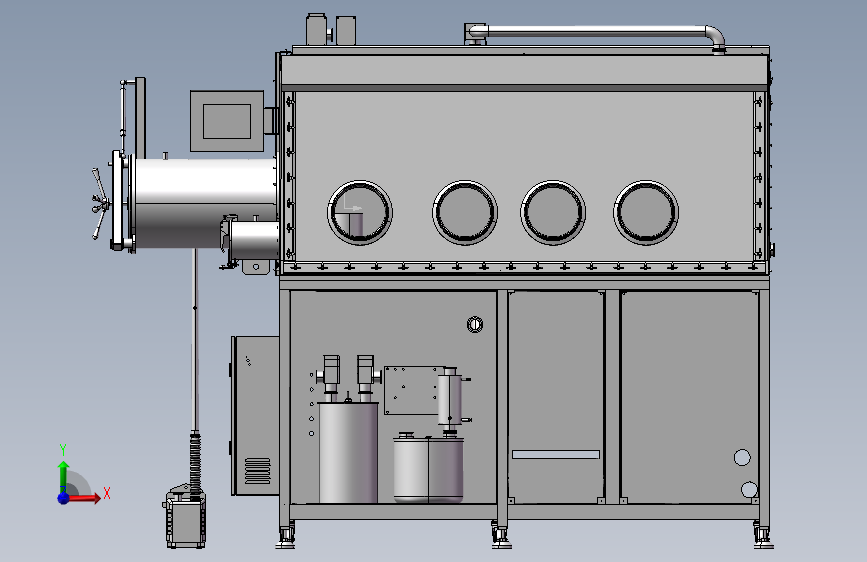Select the tall purifier canister in cabinet
Image resolution: width=867 pixels, height=562 pixels.
coord(348,452)
